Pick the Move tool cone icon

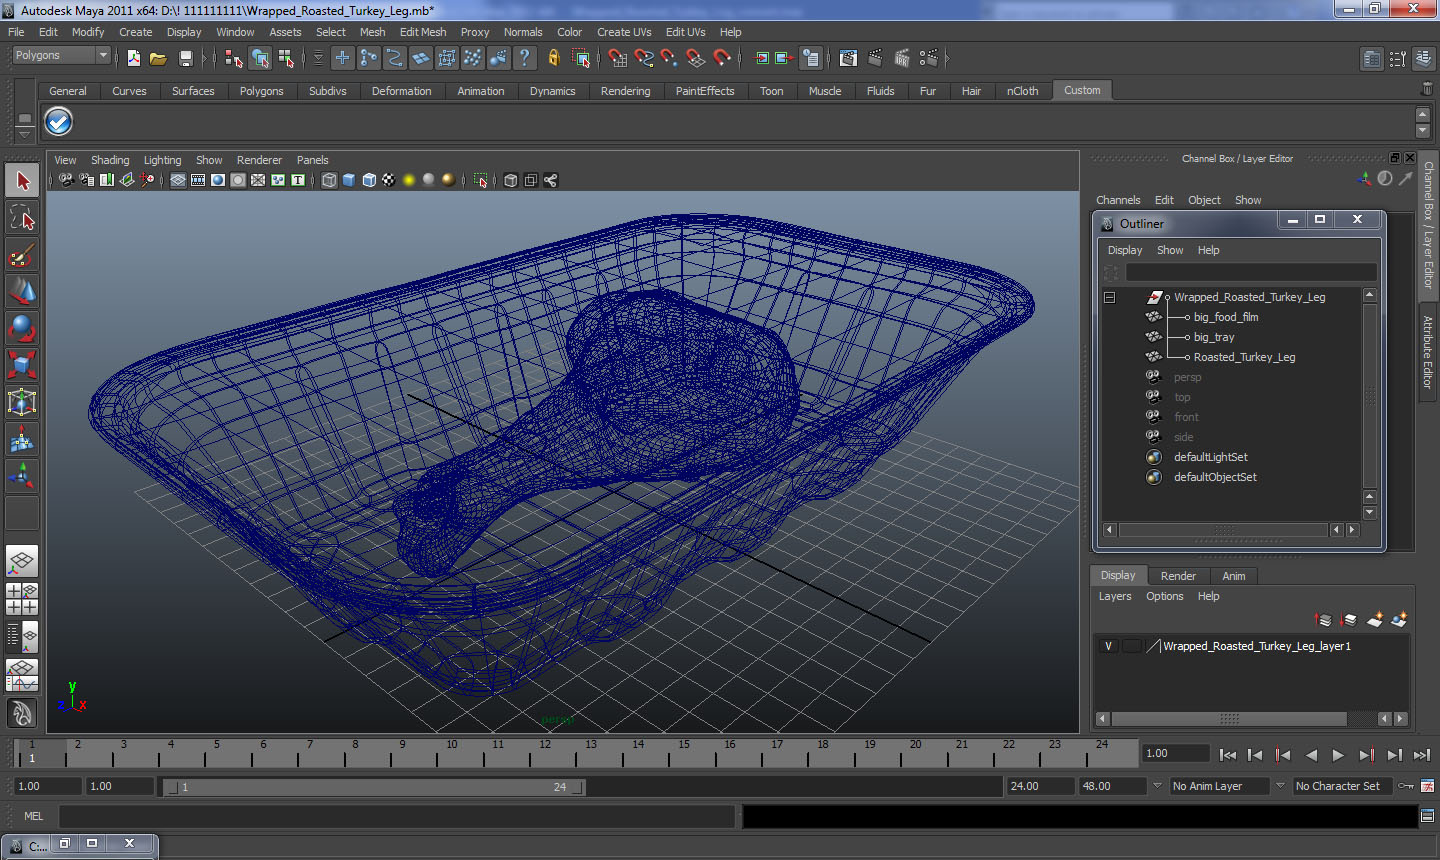[22, 291]
